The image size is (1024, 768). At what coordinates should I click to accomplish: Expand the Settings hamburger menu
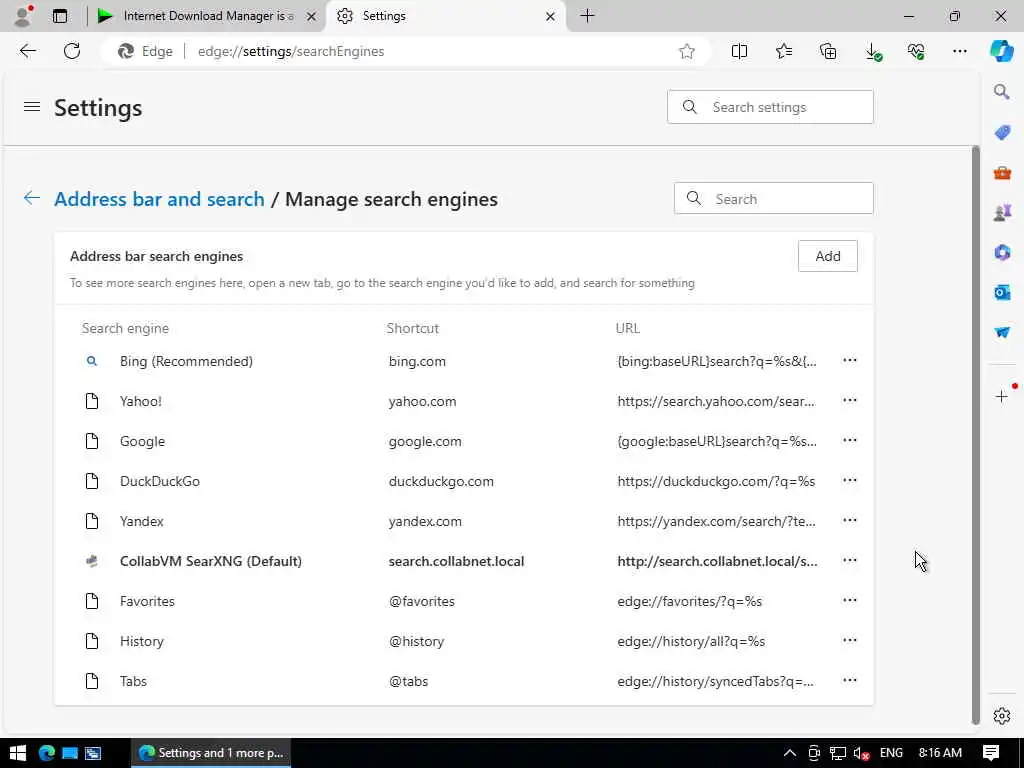click(32, 107)
